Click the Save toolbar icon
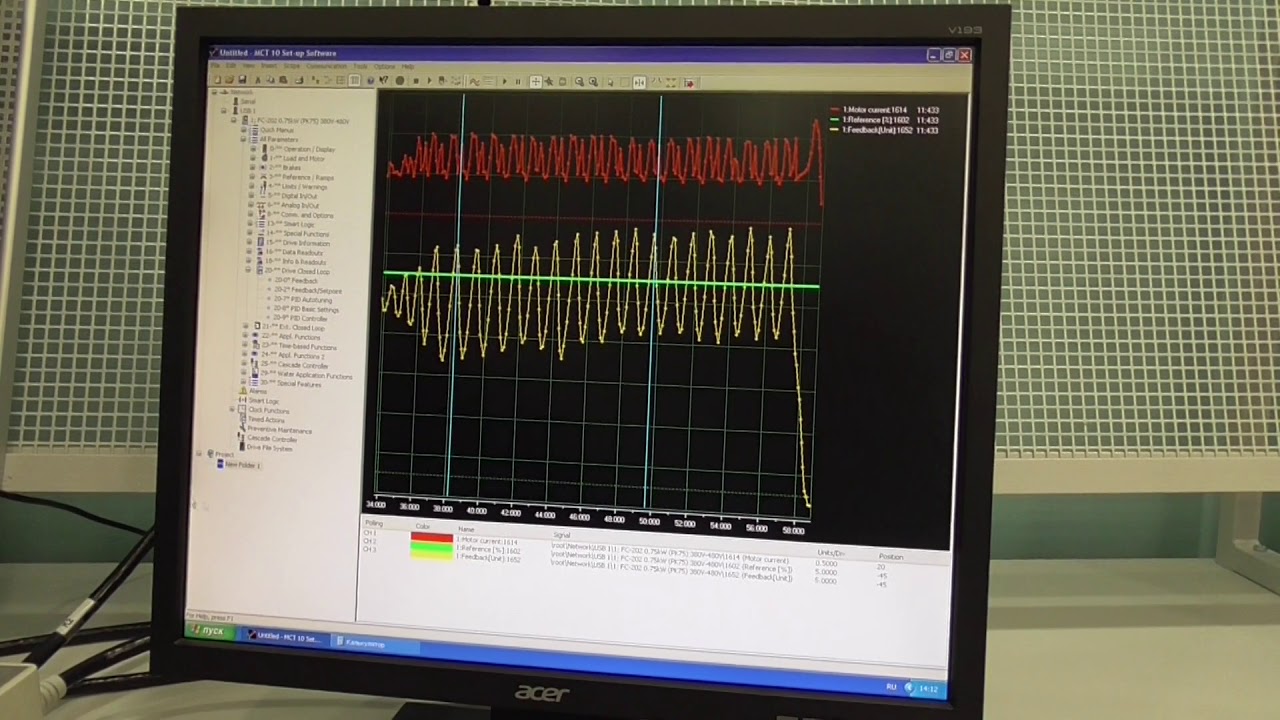Viewport: 1280px width, 720px height. pyautogui.click(x=241, y=79)
